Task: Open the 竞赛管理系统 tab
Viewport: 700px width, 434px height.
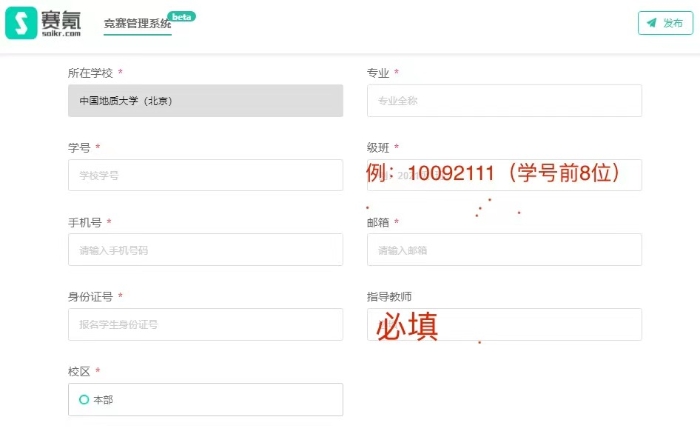Action: 137,23
